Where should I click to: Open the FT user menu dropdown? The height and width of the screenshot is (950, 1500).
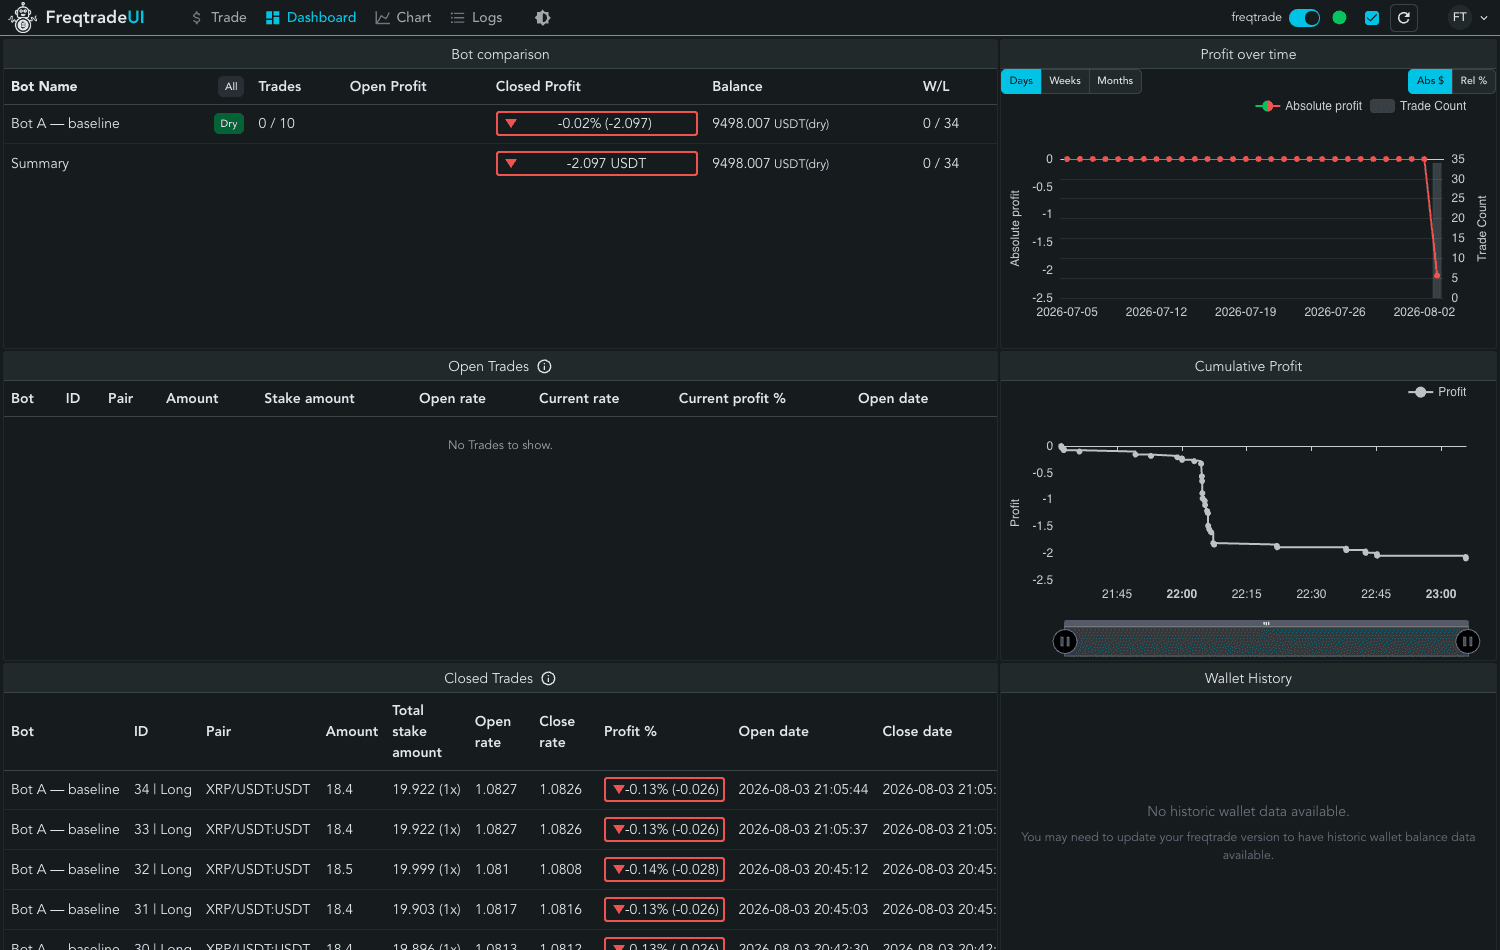tap(1469, 17)
